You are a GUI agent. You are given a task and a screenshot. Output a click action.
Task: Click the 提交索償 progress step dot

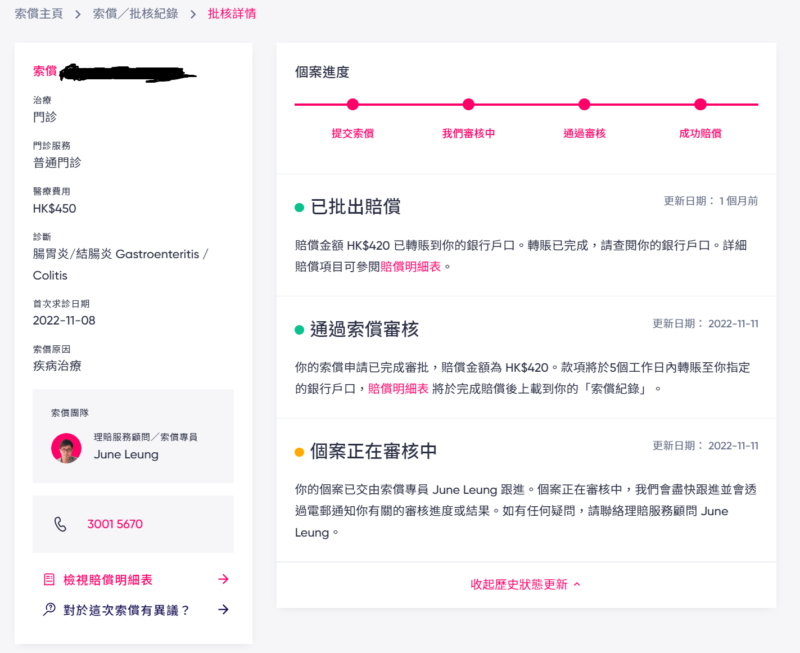coord(352,104)
